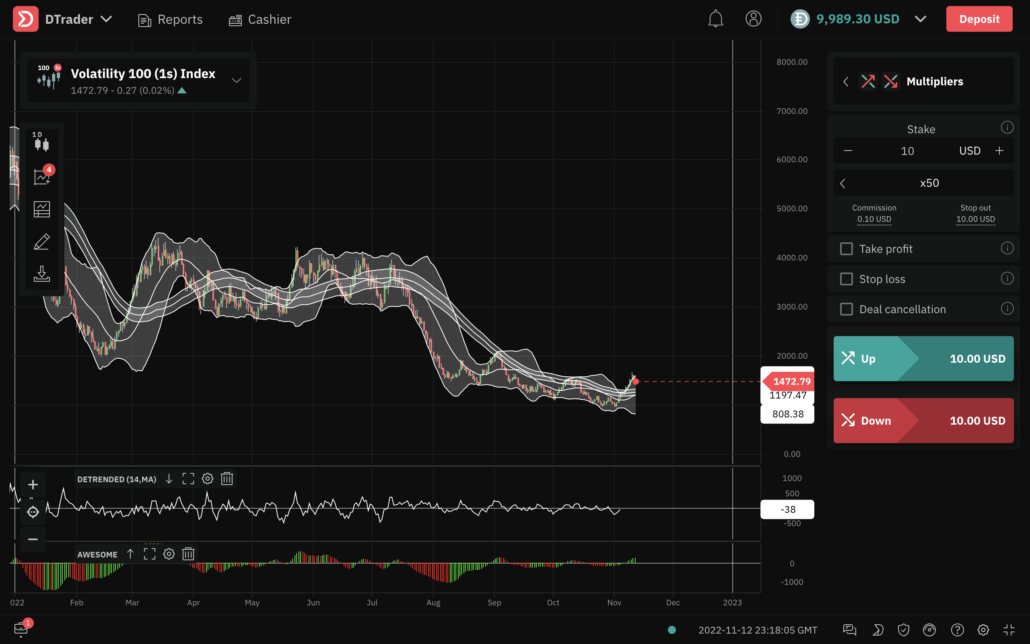Open the chart templates icon
1030x644 pixels.
(42, 208)
